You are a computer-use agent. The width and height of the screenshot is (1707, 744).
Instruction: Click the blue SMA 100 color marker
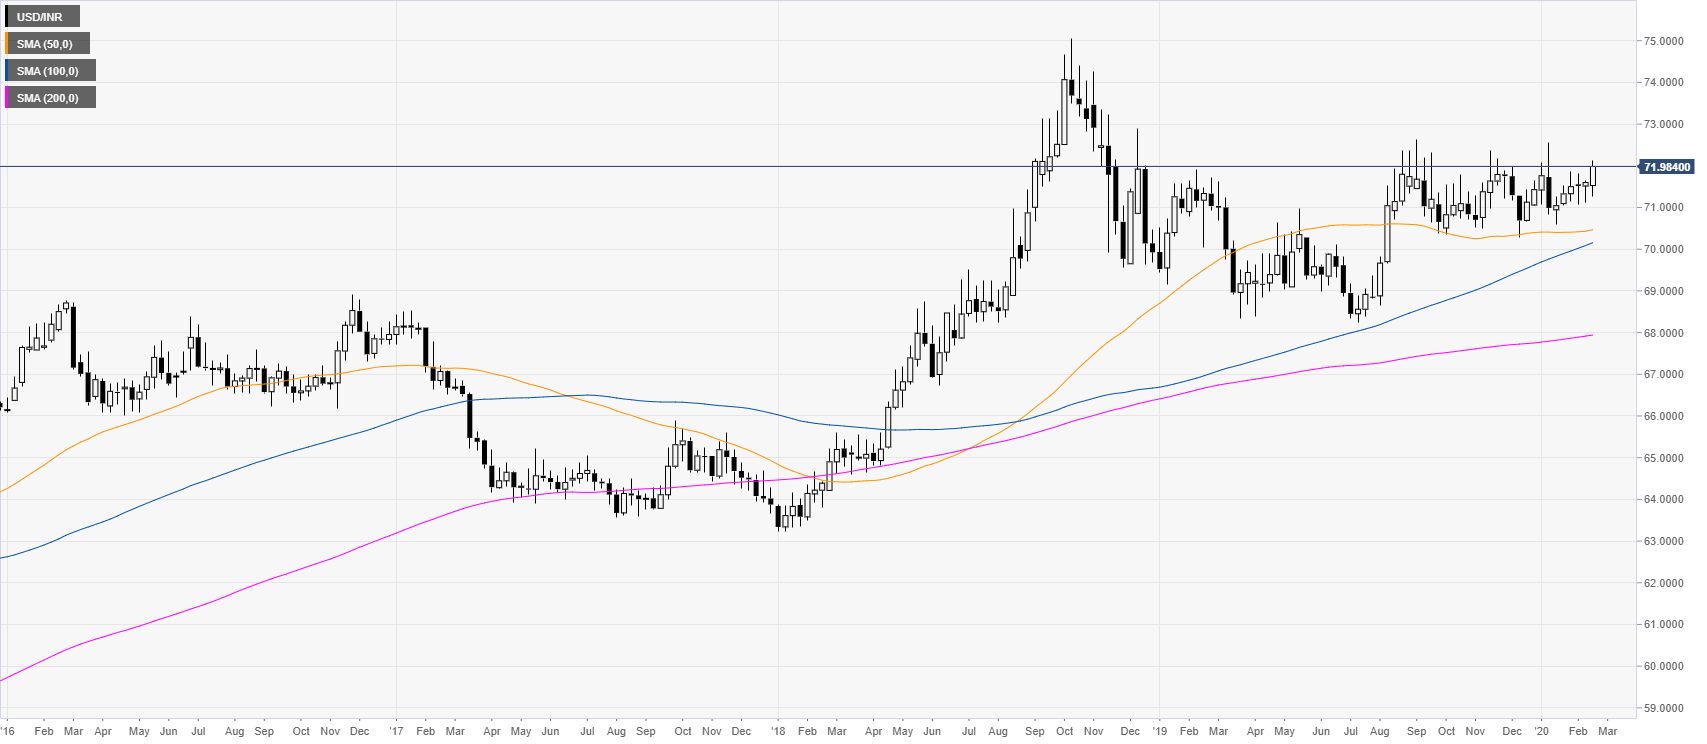click(7, 71)
